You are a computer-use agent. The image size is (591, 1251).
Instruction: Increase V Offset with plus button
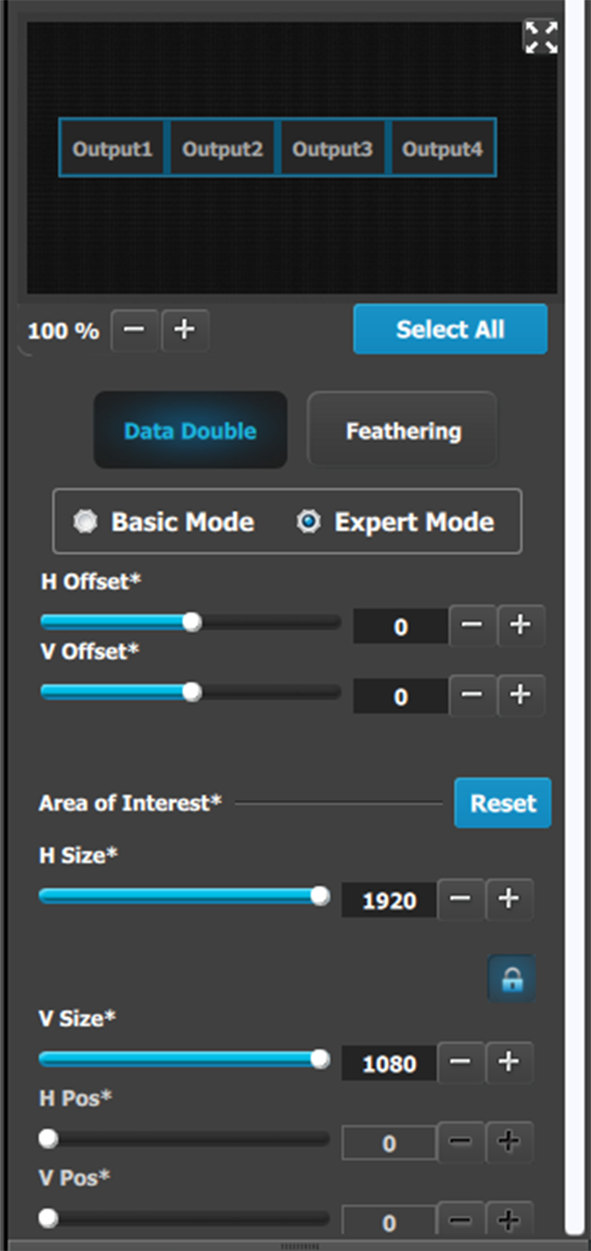[520, 695]
